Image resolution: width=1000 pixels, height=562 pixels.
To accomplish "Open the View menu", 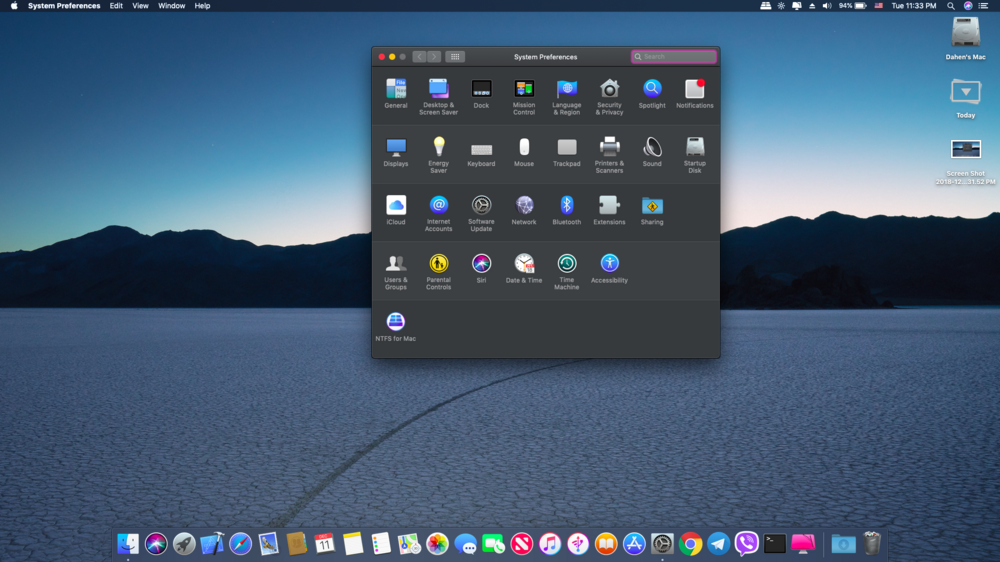I will (x=140, y=6).
